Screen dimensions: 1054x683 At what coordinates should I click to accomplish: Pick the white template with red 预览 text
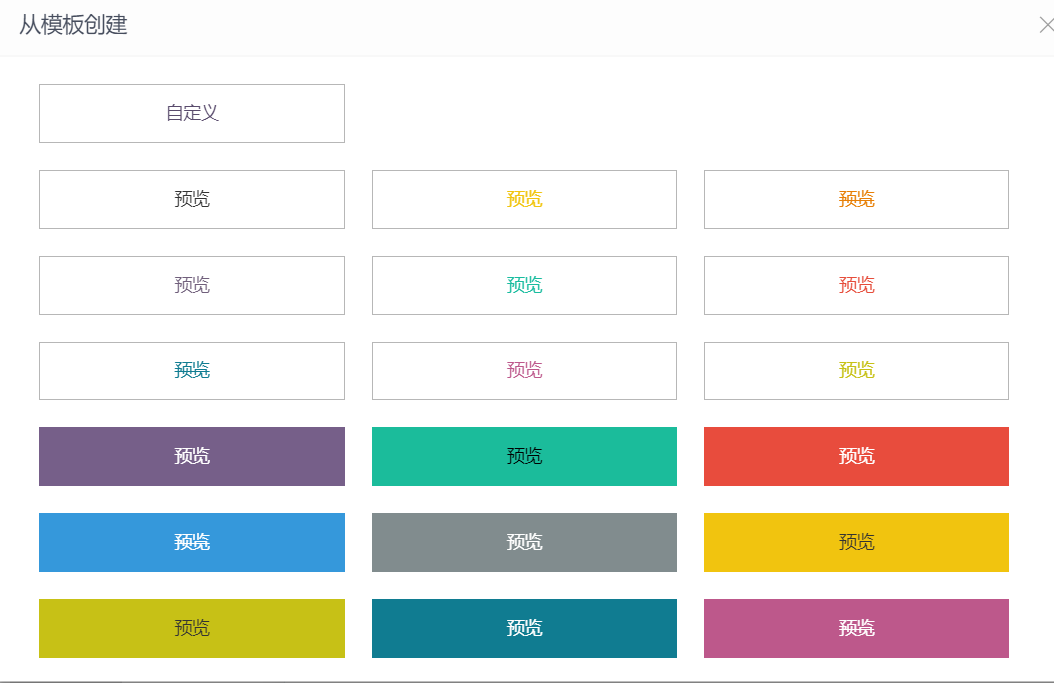pyautogui.click(x=856, y=285)
